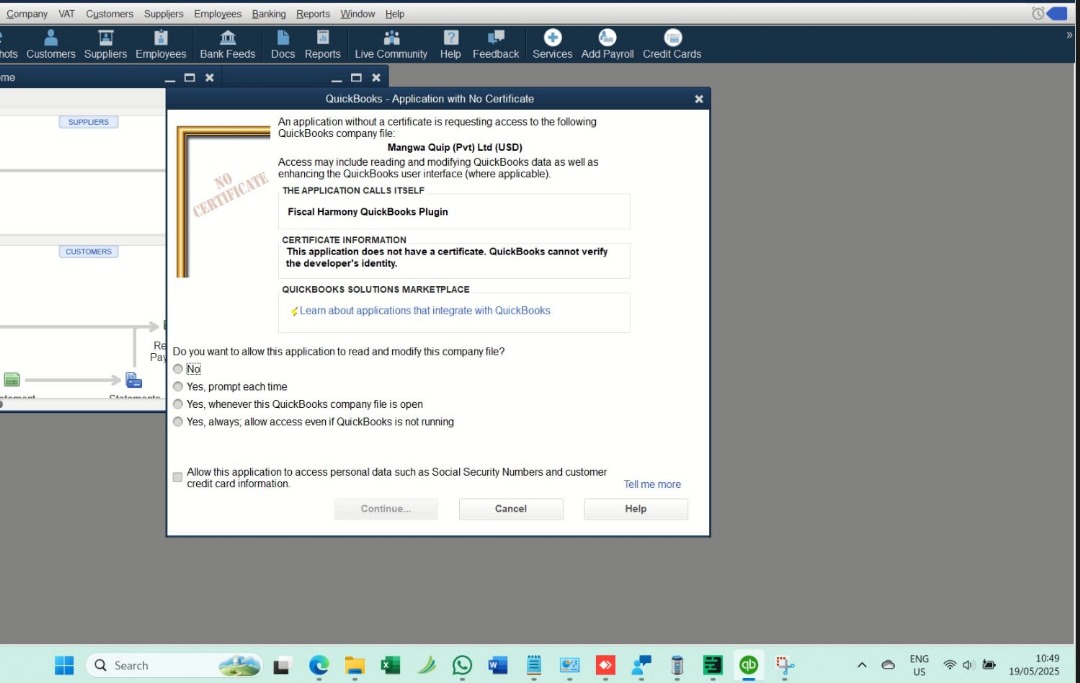The image size is (1080, 683).
Task: Launch Microsoft Edge from taskbar
Action: [318, 665]
